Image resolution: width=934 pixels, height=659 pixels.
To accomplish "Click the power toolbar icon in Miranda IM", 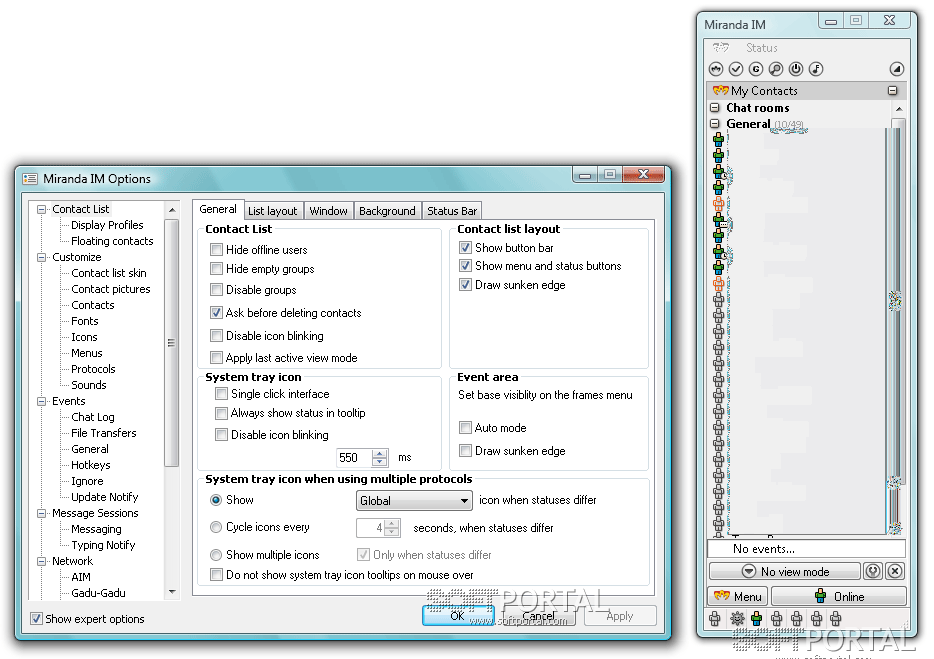I will point(796,69).
